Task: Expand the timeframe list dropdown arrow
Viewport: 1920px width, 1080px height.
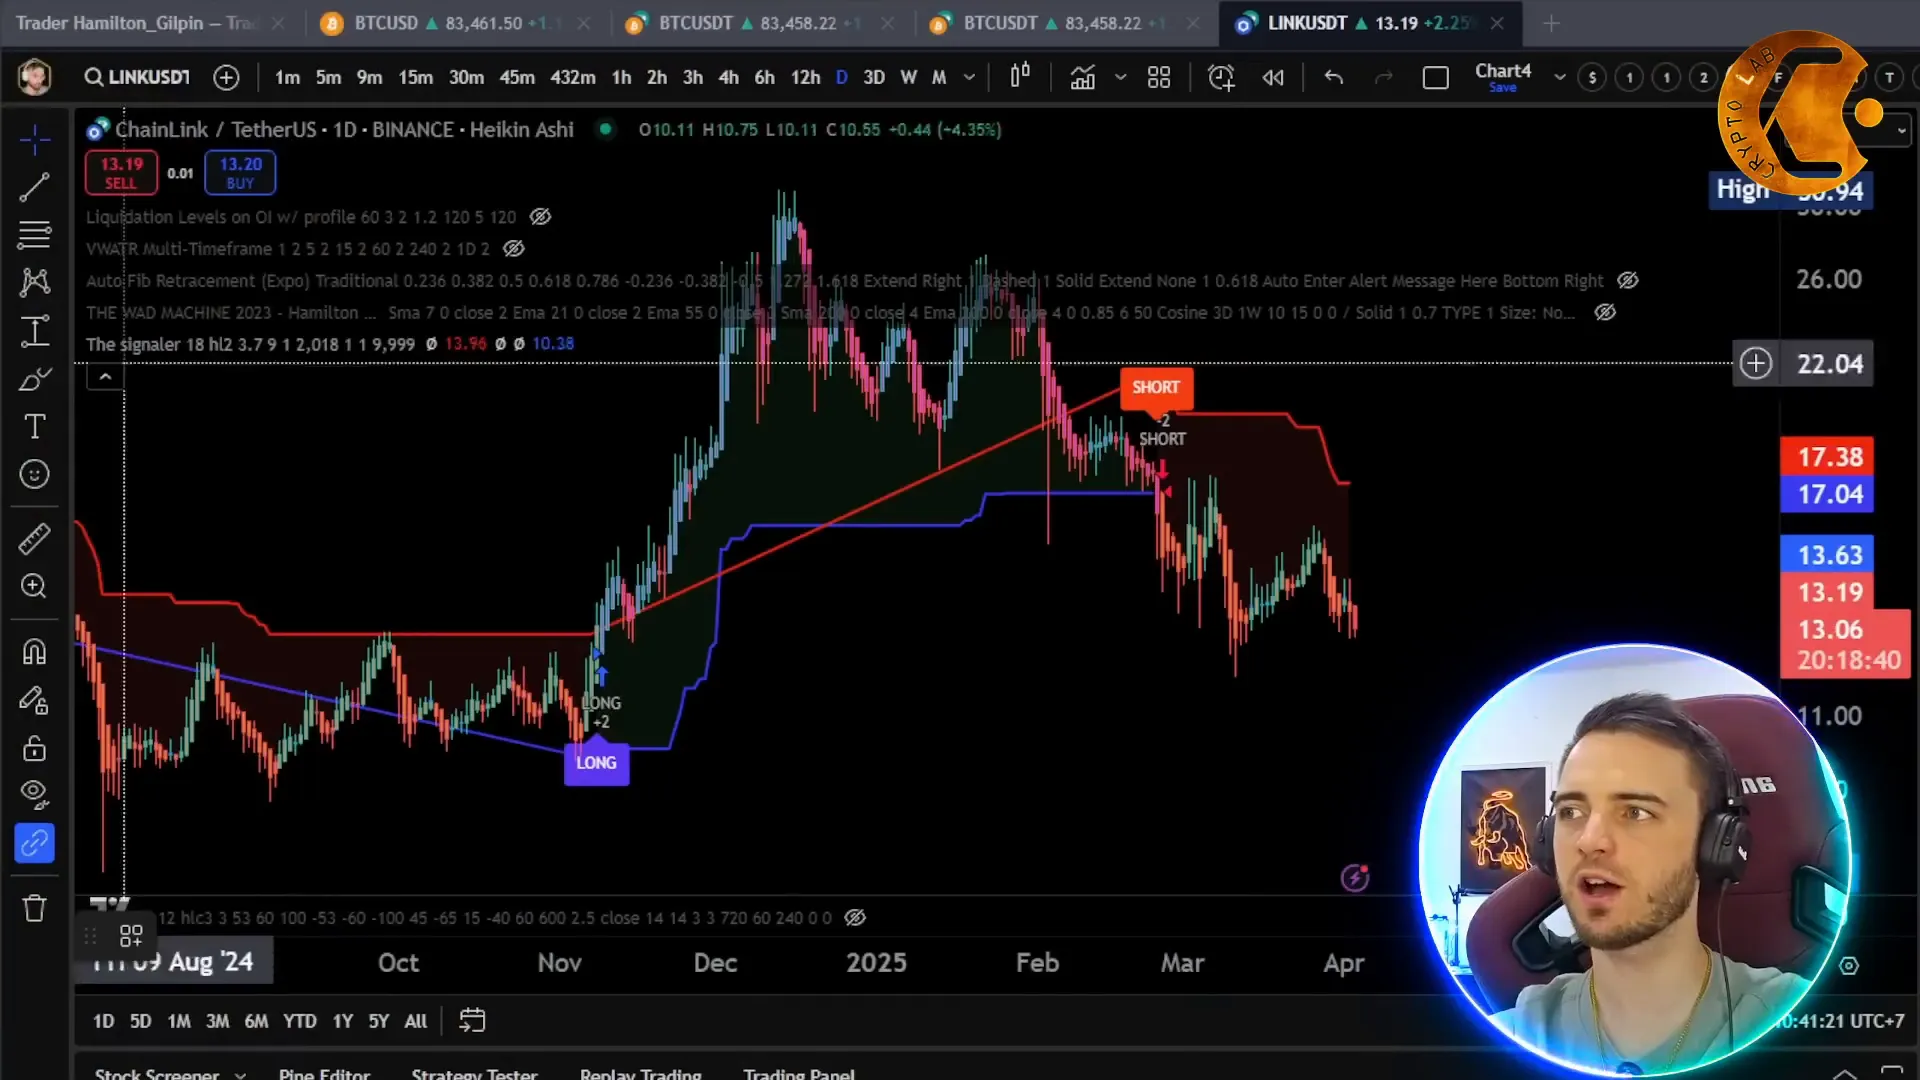Action: (x=969, y=77)
